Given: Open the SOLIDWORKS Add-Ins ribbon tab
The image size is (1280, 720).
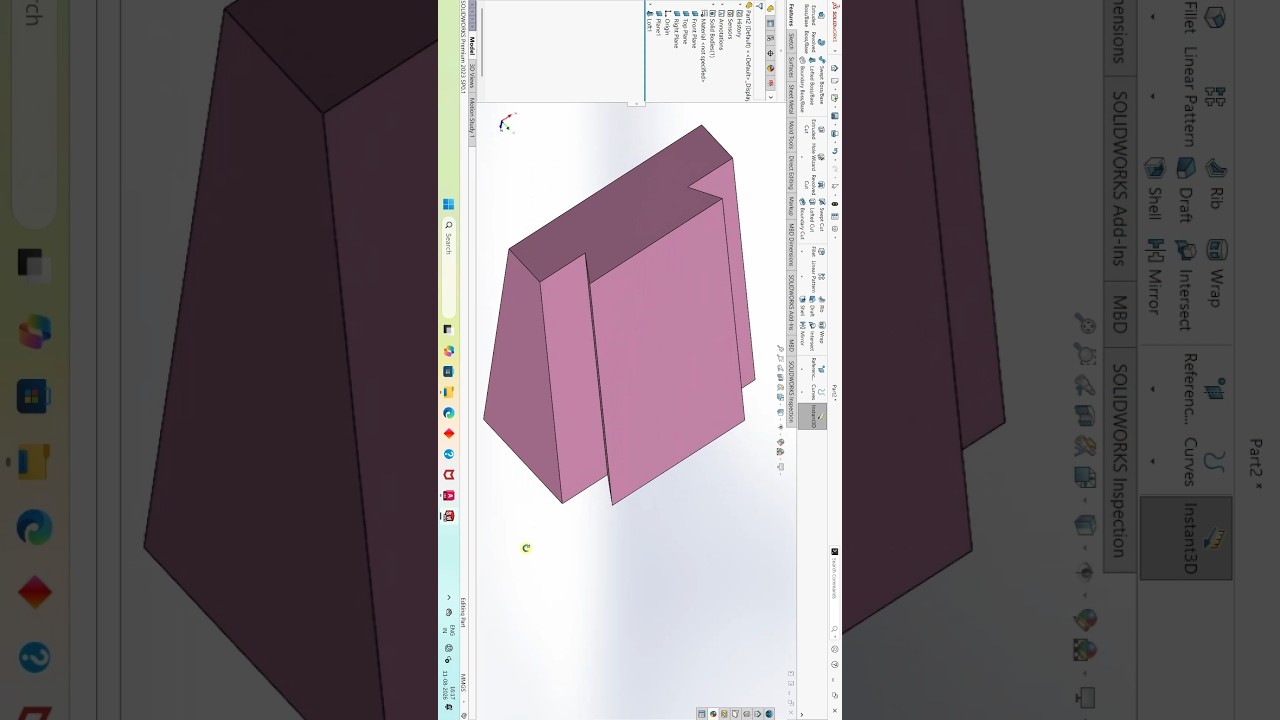Looking at the screenshot, I should (x=790, y=302).
